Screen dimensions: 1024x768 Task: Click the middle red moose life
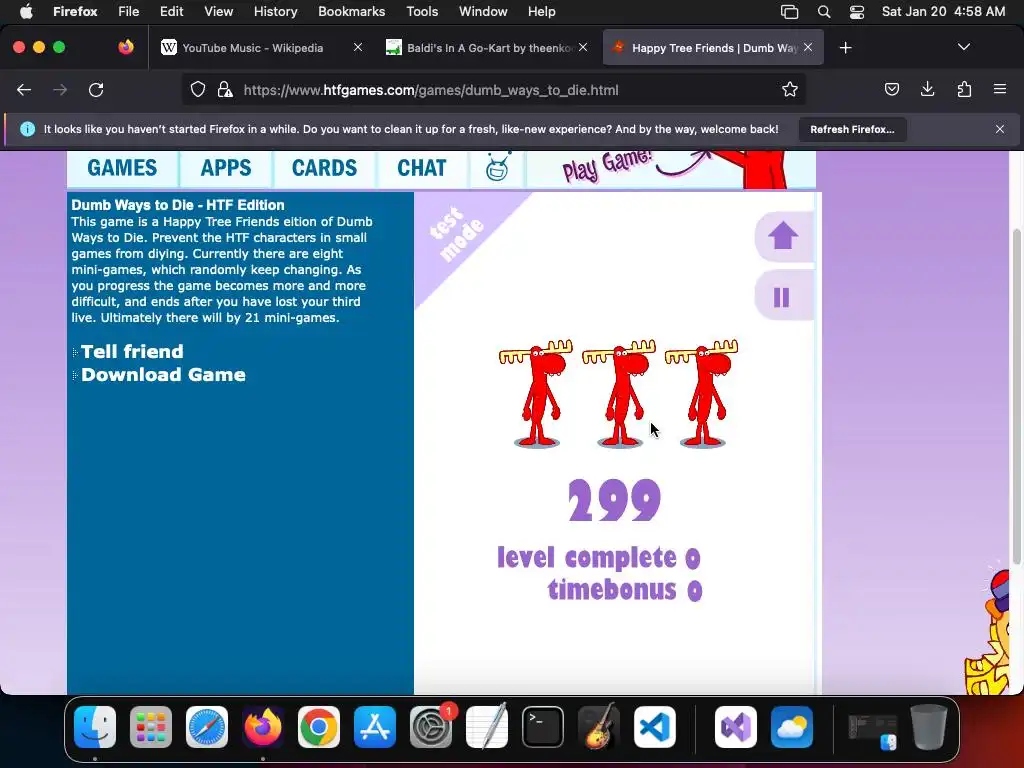pyautogui.click(x=619, y=393)
